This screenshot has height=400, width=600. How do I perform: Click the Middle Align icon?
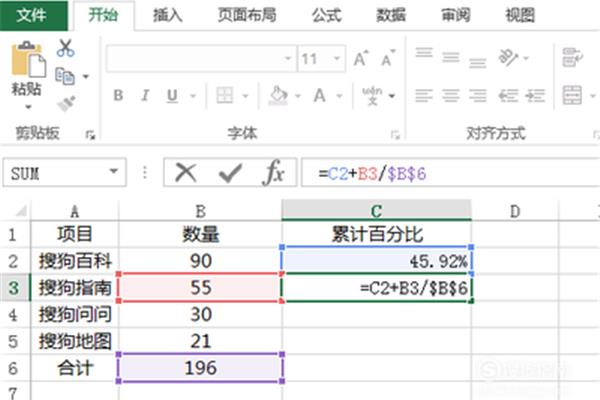pyautogui.click(x=451, y=57)
